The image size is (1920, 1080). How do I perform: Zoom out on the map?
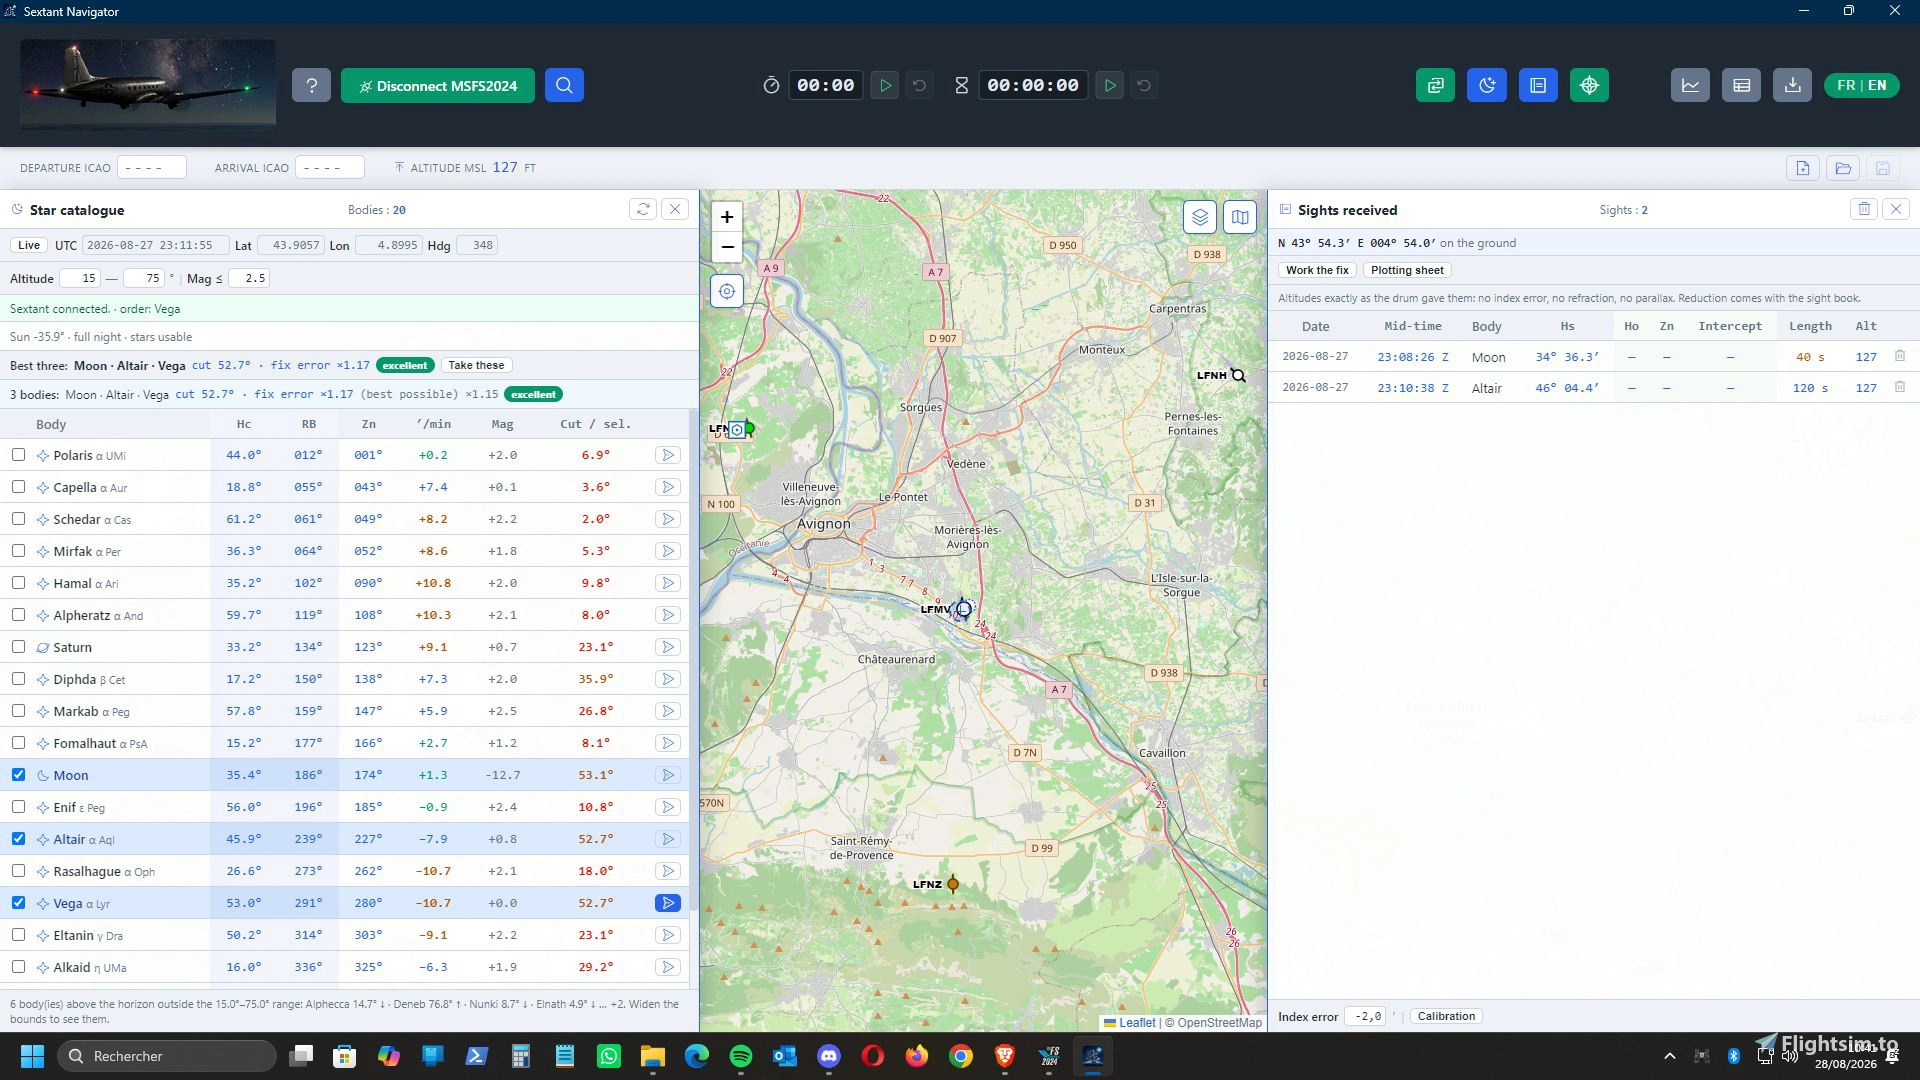(727, 247)
